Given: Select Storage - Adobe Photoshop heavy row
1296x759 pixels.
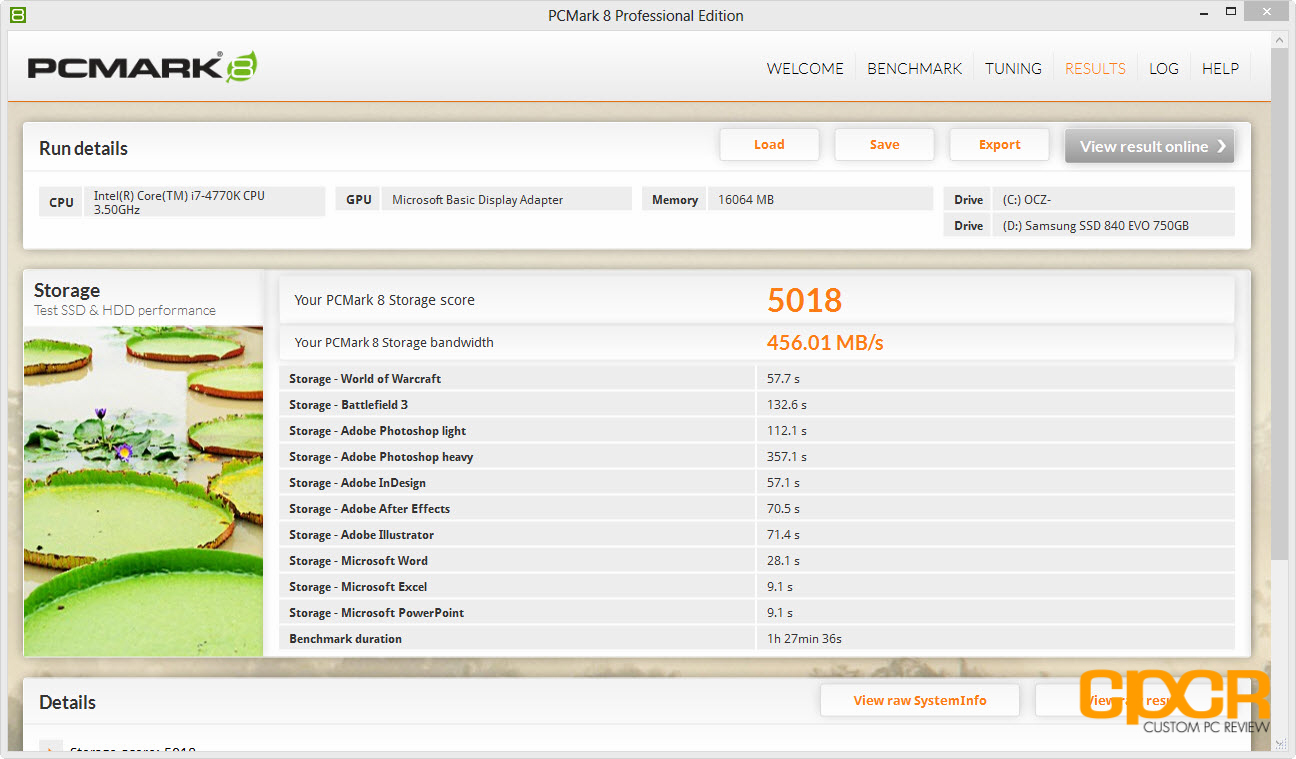Looking at the screenshot, I should click(757, 457).
